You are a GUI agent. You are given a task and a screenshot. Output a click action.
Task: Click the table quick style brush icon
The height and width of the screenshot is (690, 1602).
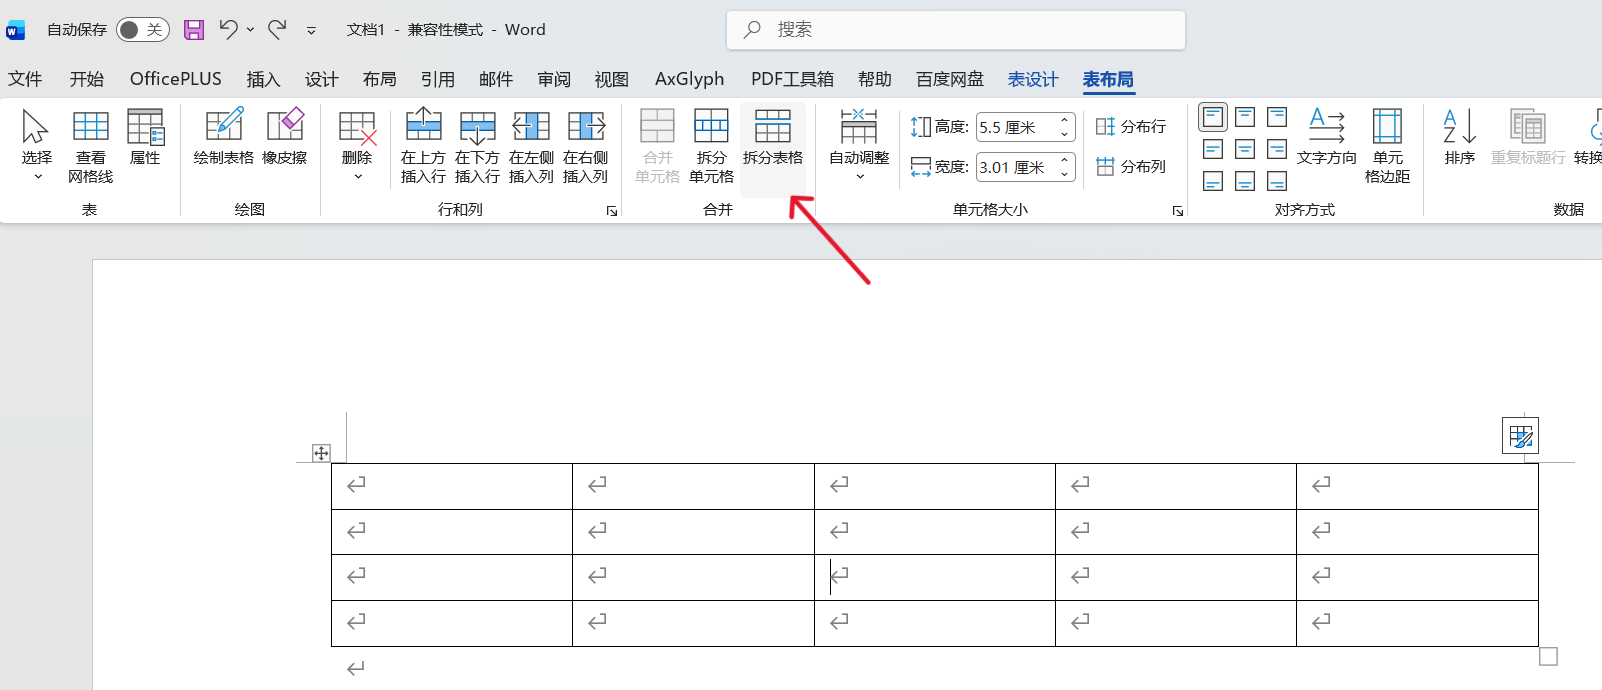coord(1520,436)
